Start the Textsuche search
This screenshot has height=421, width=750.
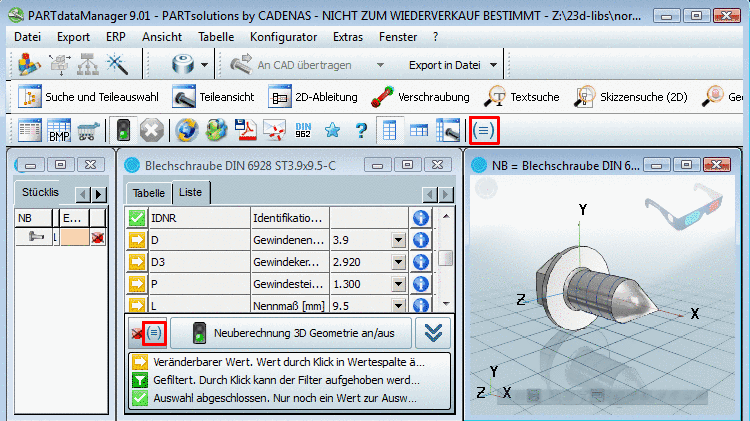point(522,97)
